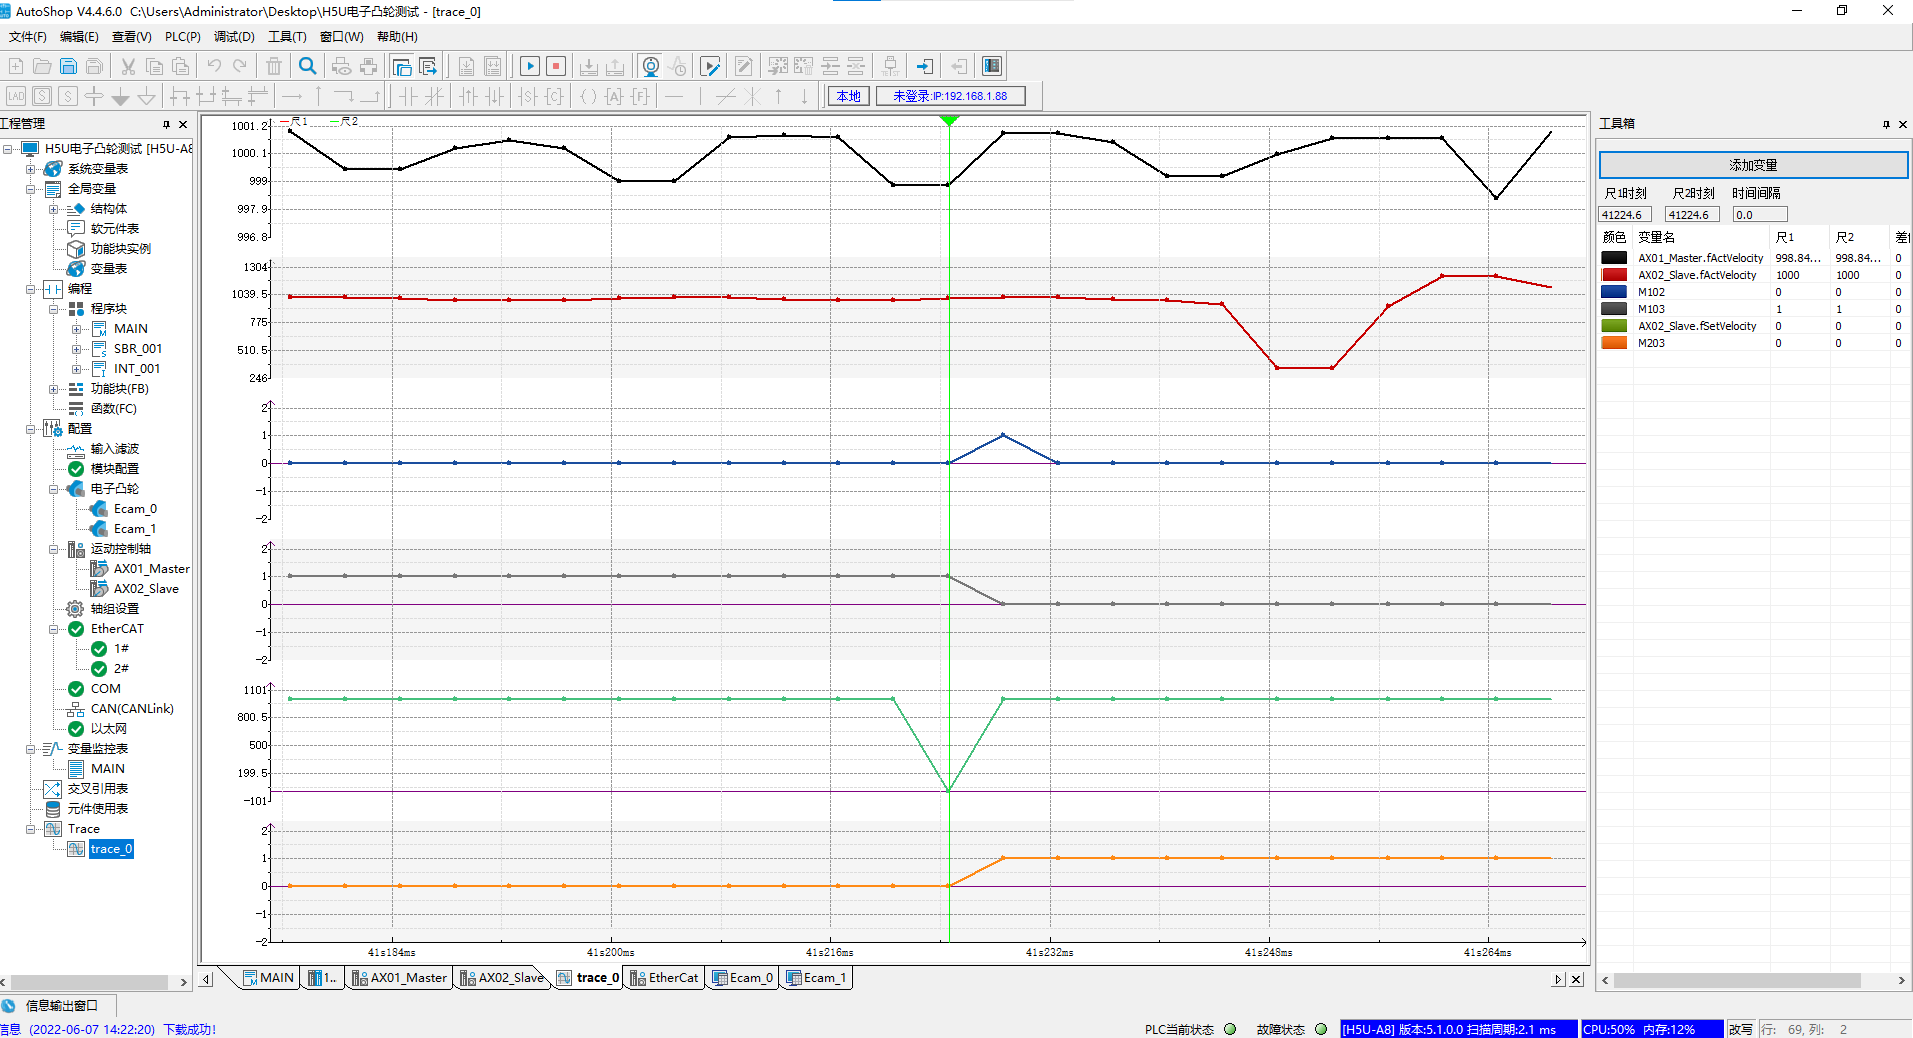Click the 电子凸轮 cam icon in tree

(x=76, y=489)
